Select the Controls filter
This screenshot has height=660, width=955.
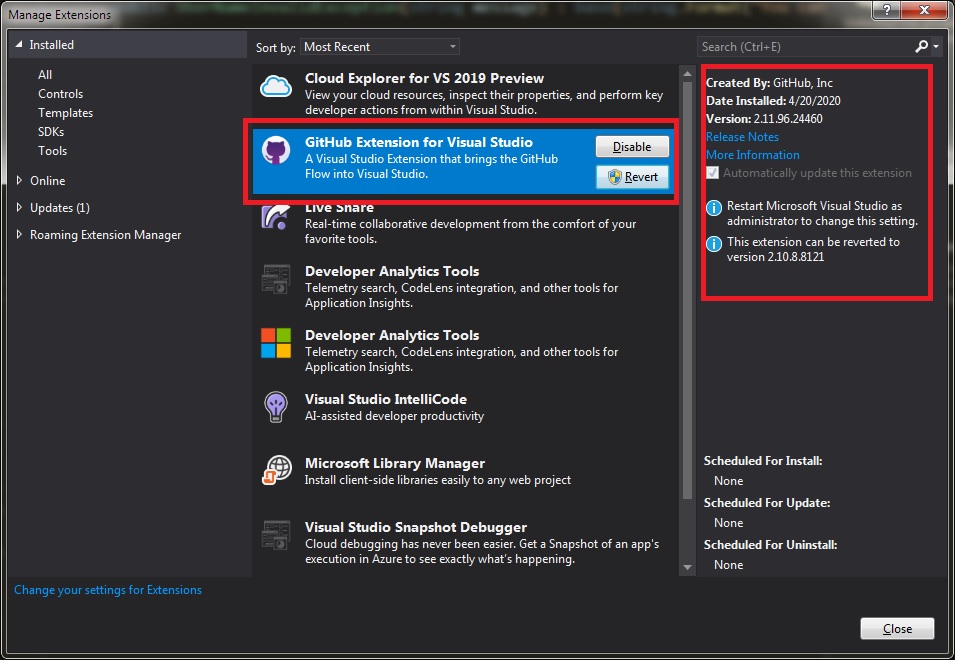60,94
